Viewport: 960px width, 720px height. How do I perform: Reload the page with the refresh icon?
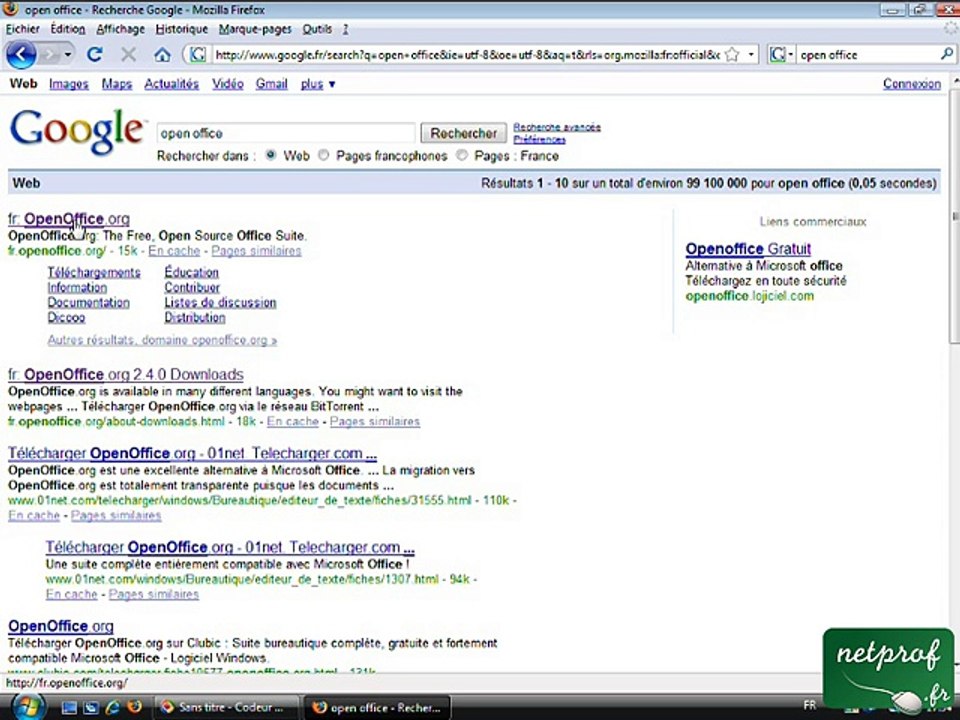(94, 55)
